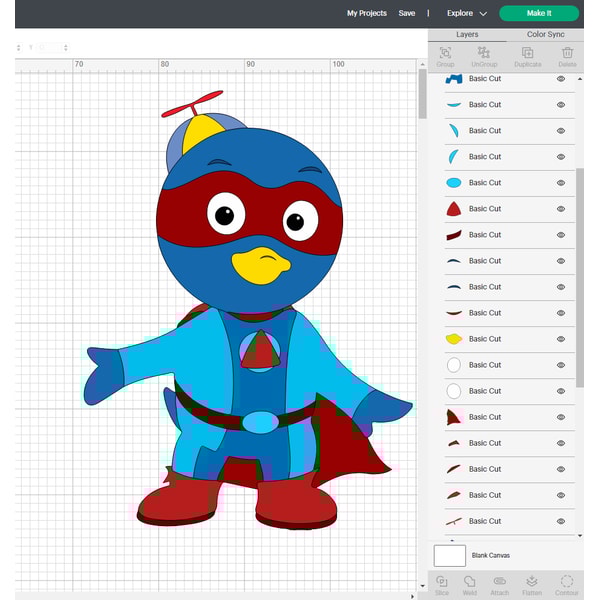Select the dark red cape layer thumbnail

454,417
